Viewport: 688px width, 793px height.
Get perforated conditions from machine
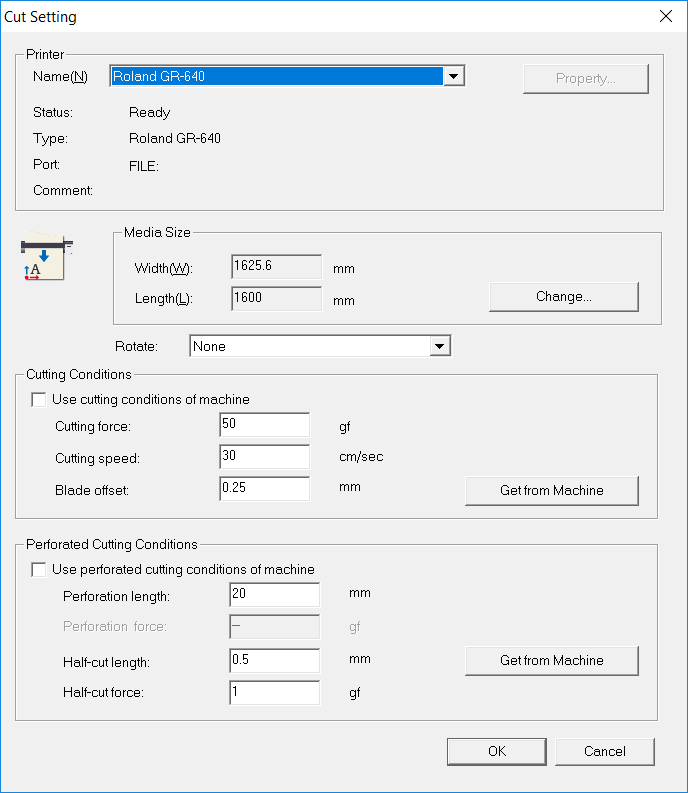pyautogui.click(x=551, y=660)
